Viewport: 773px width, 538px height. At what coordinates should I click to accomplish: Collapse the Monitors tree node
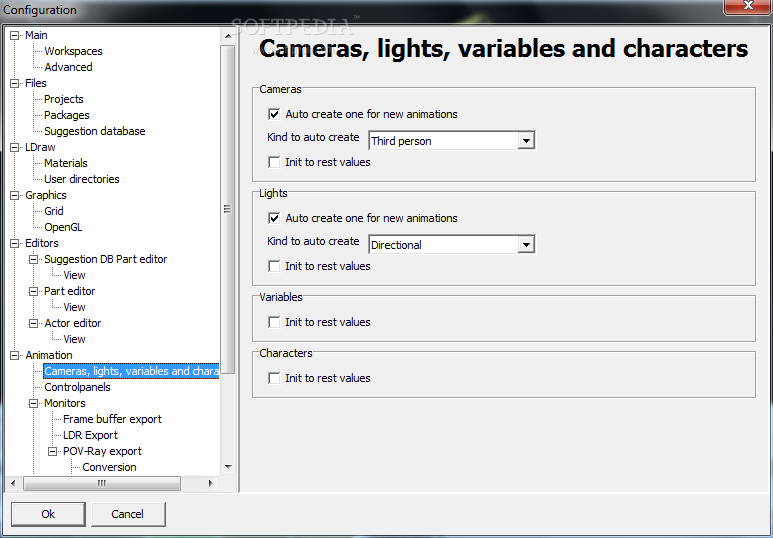coord(34,403)
